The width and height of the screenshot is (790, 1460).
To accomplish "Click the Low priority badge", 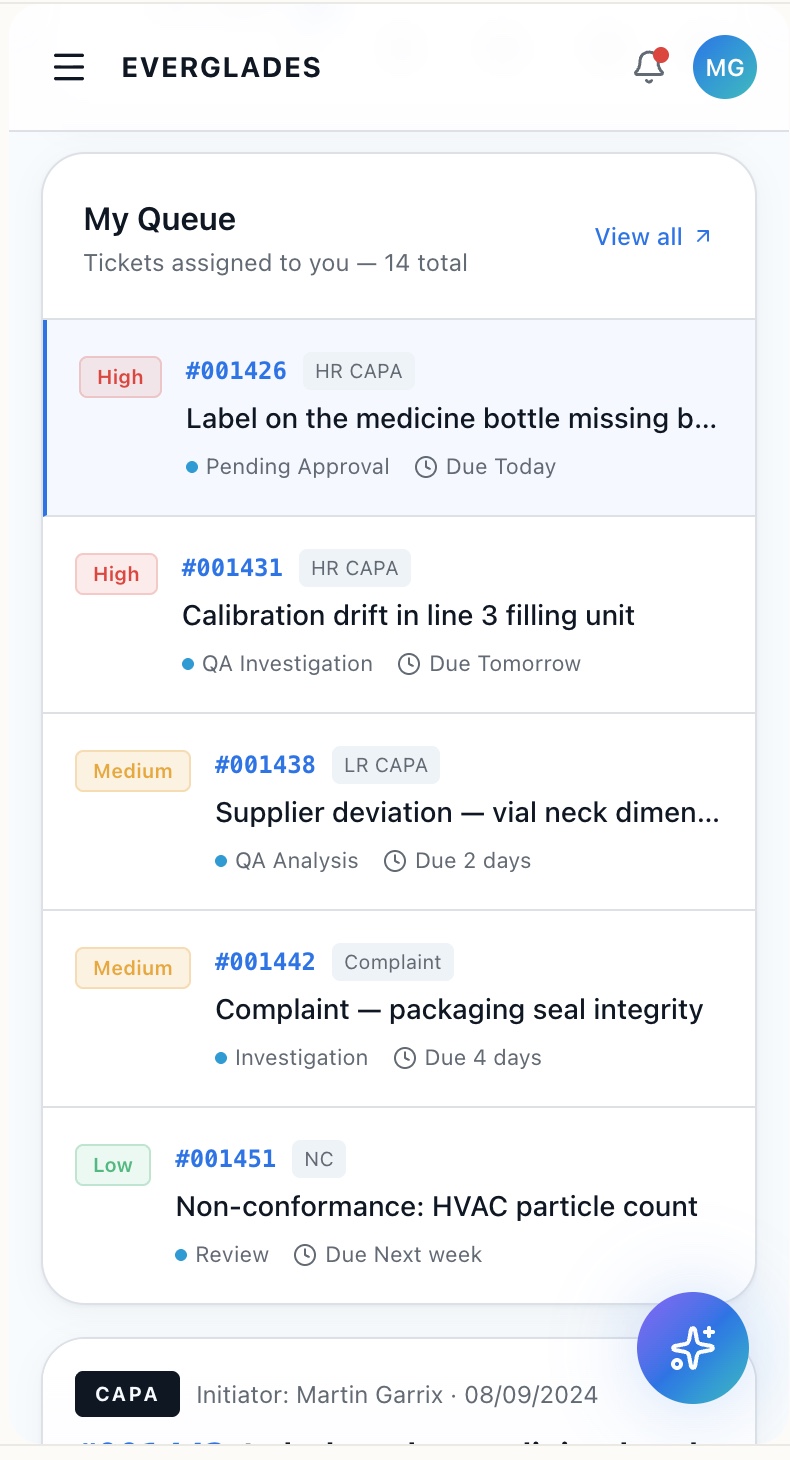I will point(113,1165).
